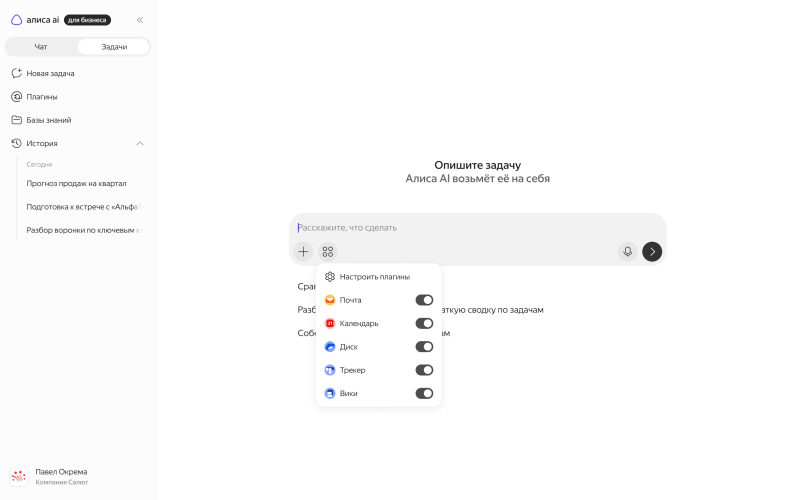Click the Knowledge bases folder icon

pyautogui.click(x=16, y=120)
